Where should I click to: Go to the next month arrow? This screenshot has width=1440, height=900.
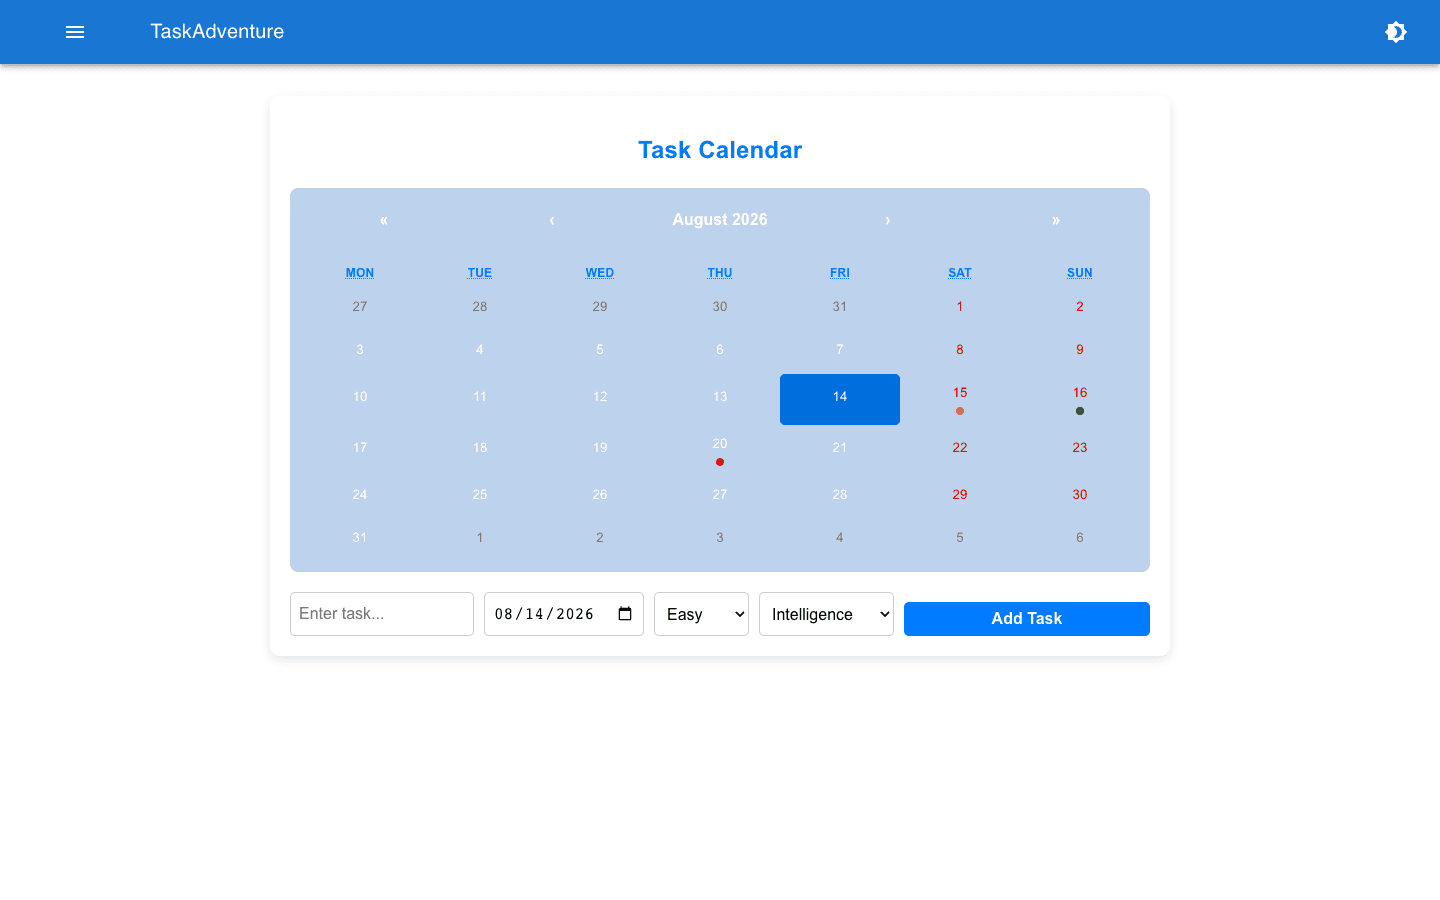888,220
